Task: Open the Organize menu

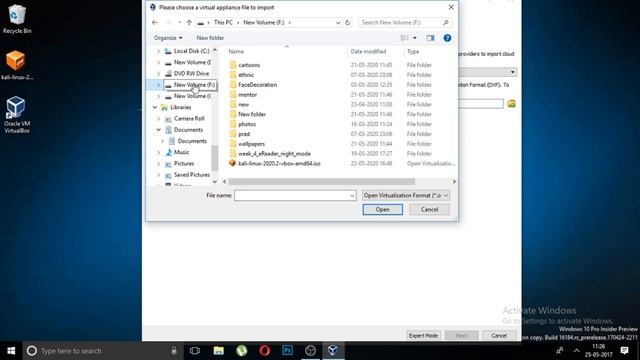Action: (x=168, y=38)
